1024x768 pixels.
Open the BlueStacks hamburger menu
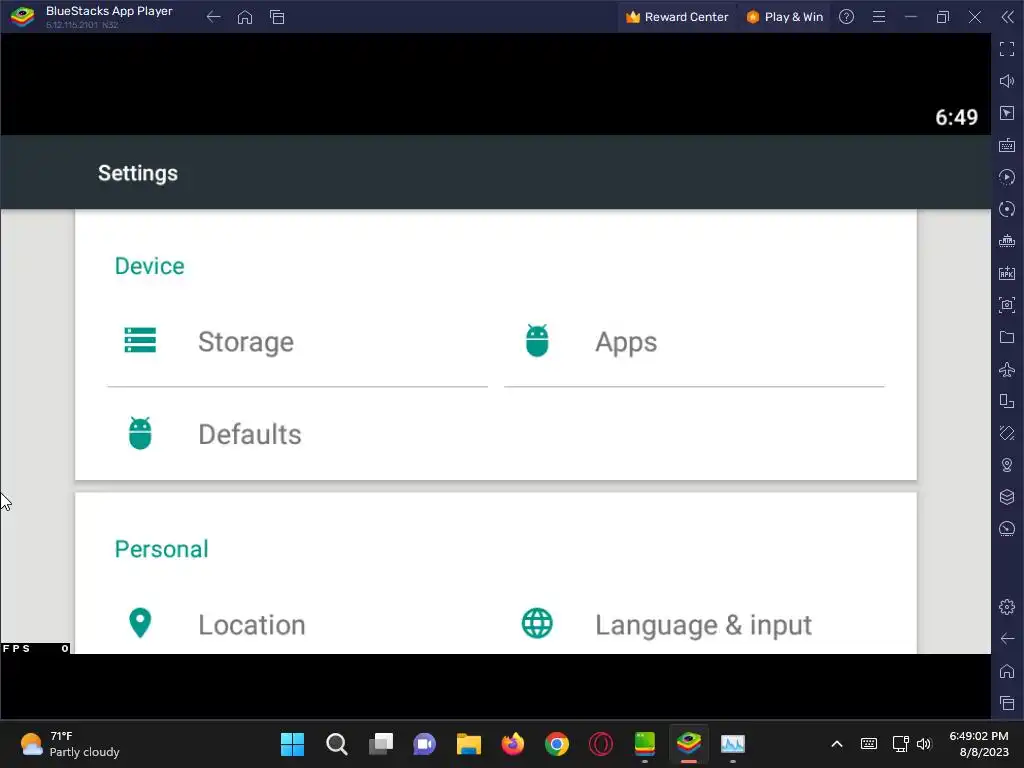(879, 17)
